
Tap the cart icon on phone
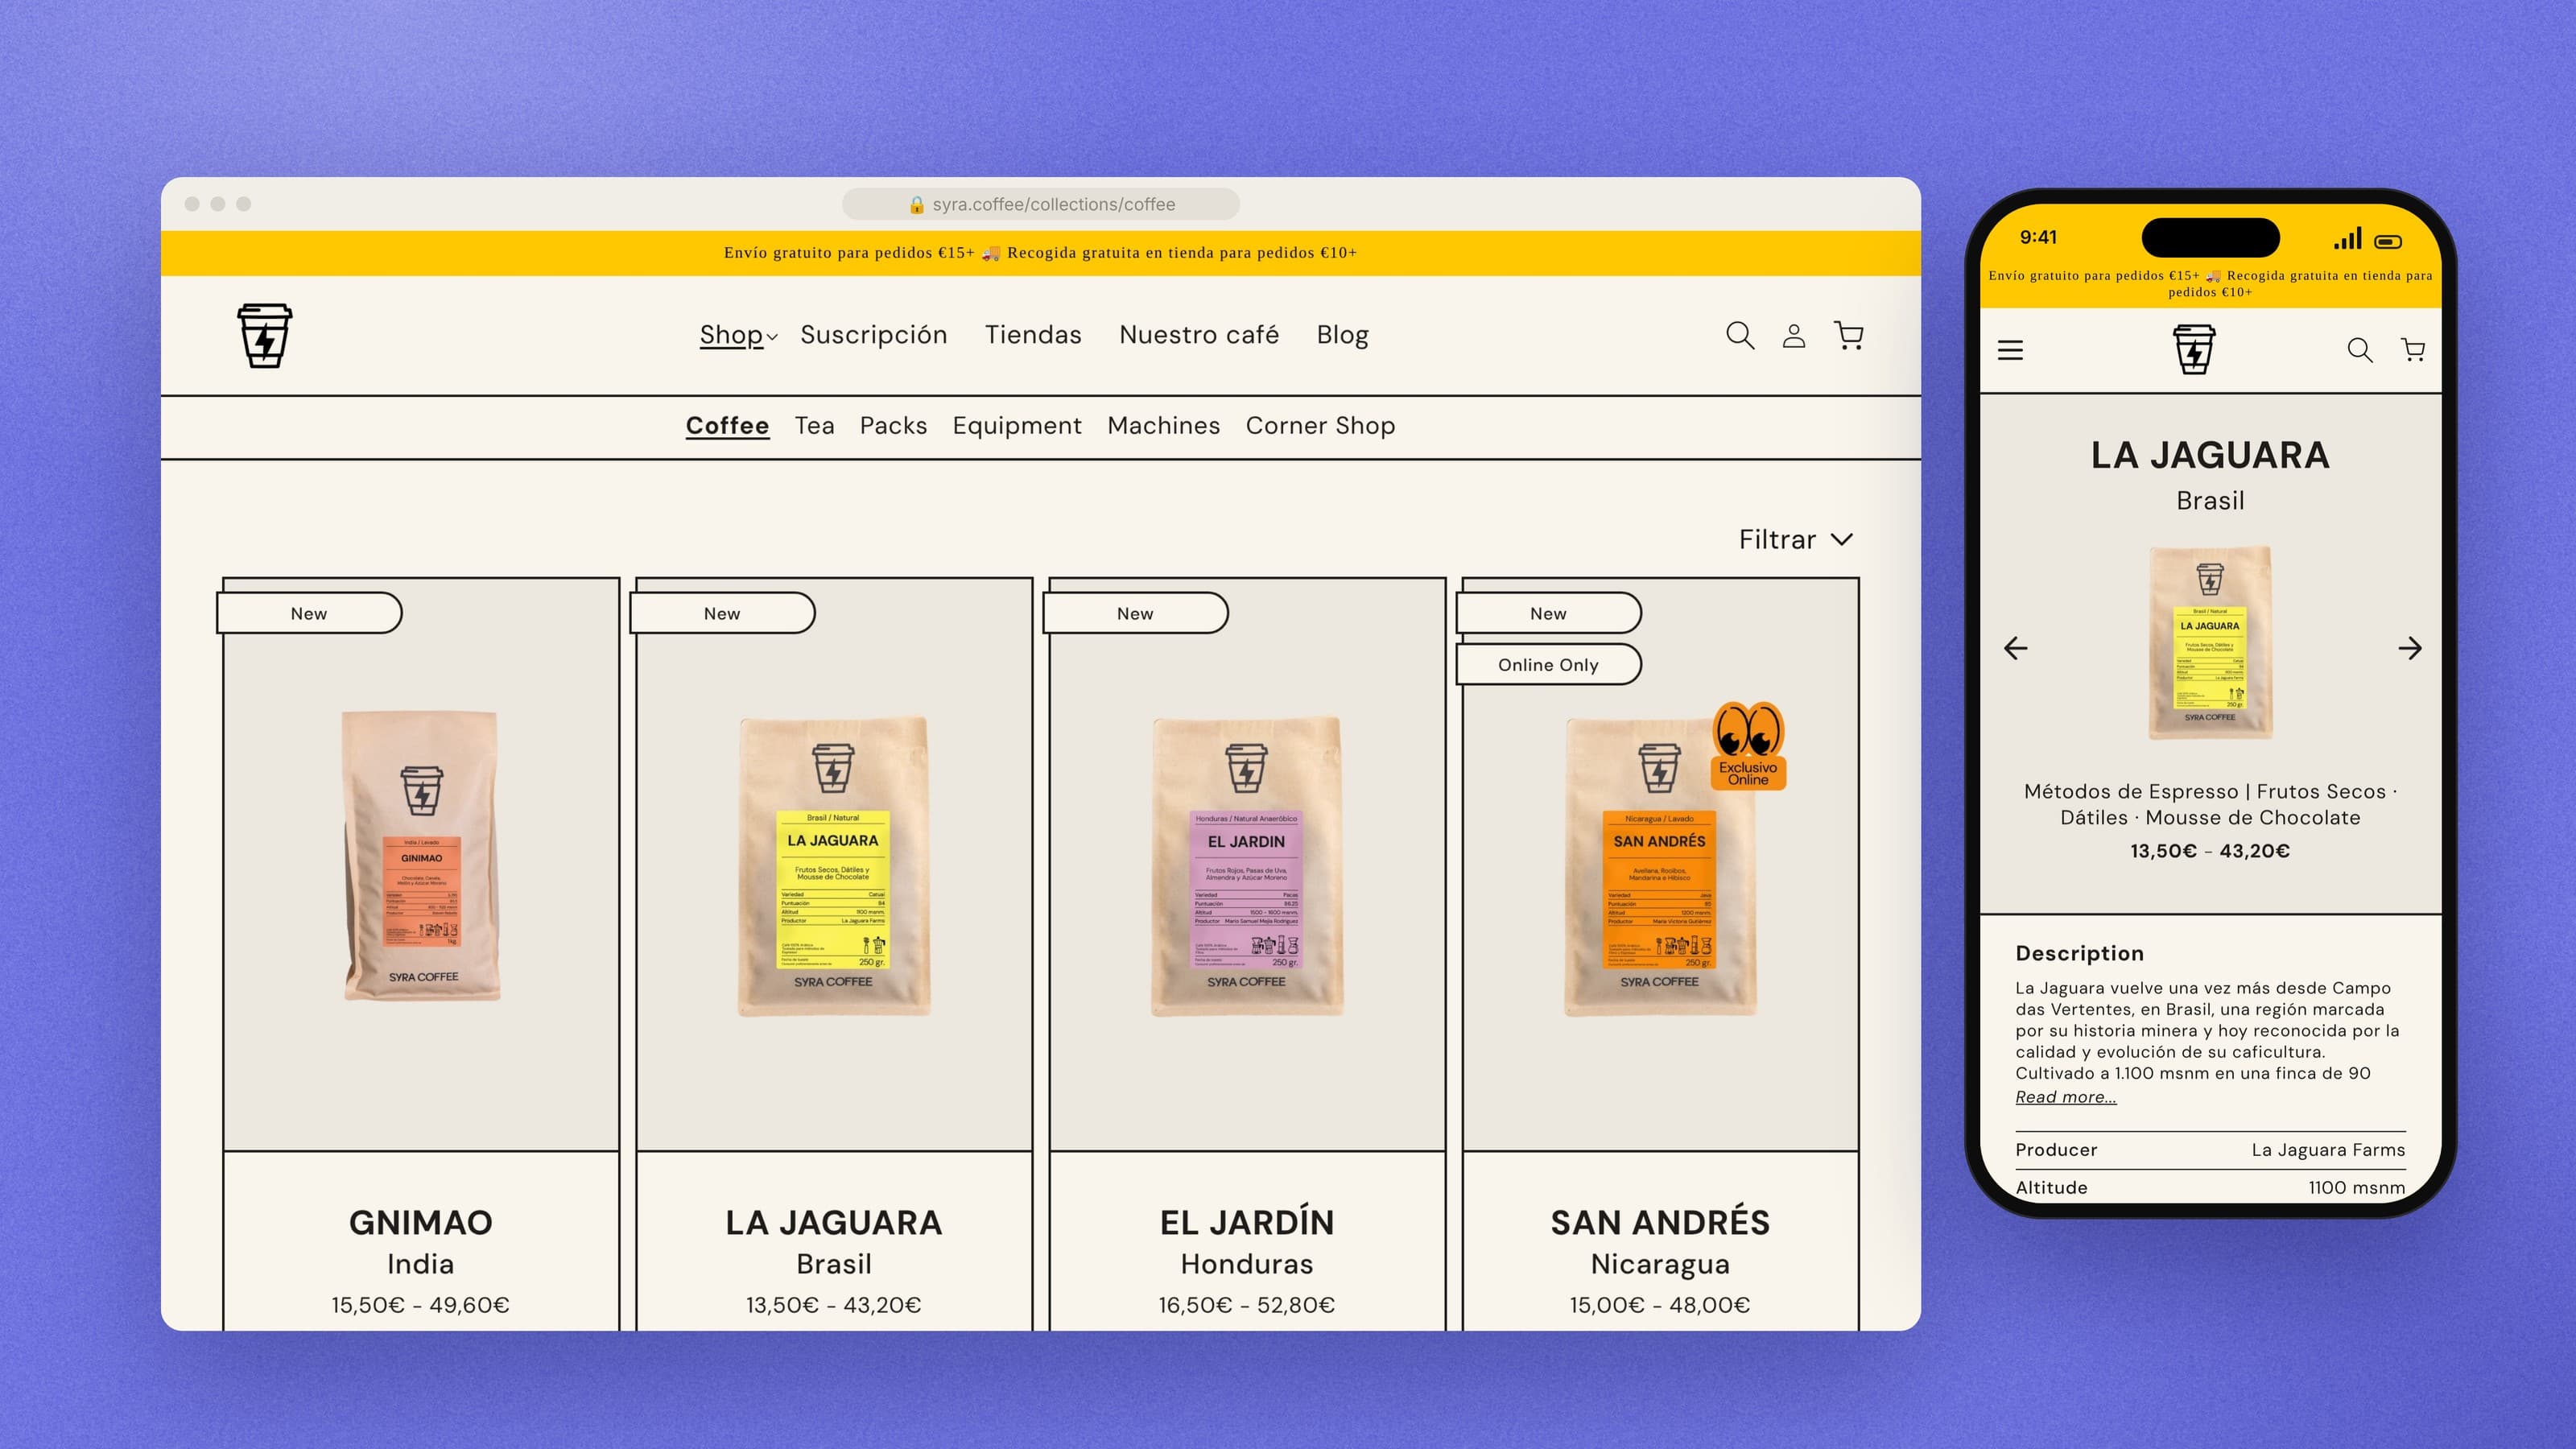(2413, 350)
